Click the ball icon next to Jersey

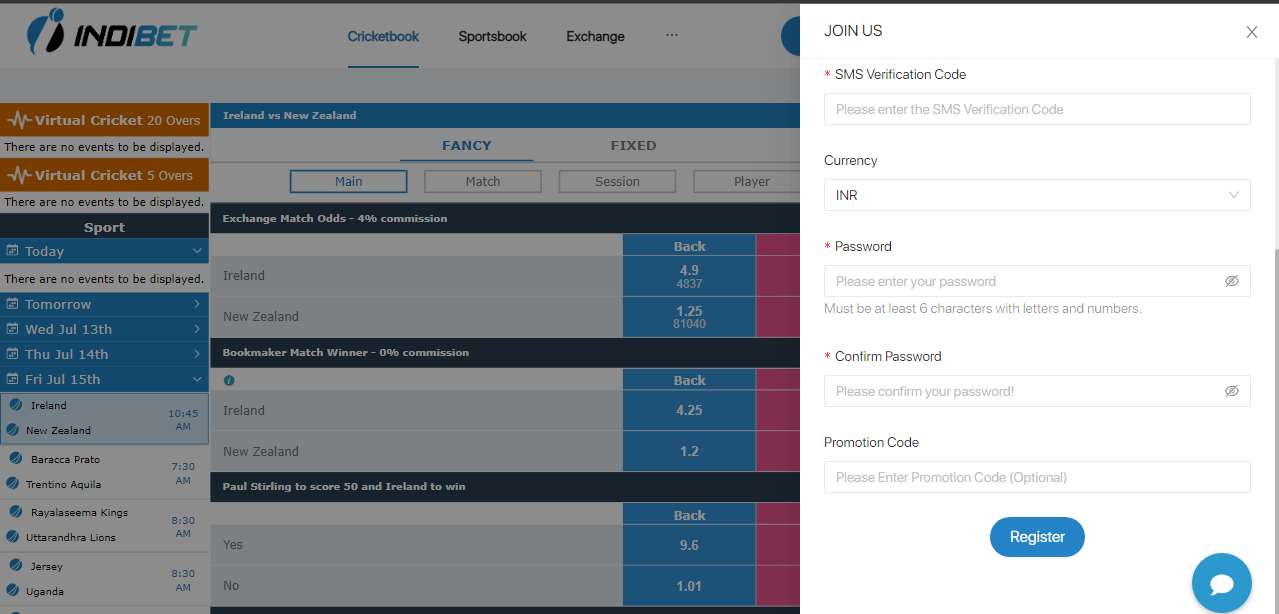(16, 565)
